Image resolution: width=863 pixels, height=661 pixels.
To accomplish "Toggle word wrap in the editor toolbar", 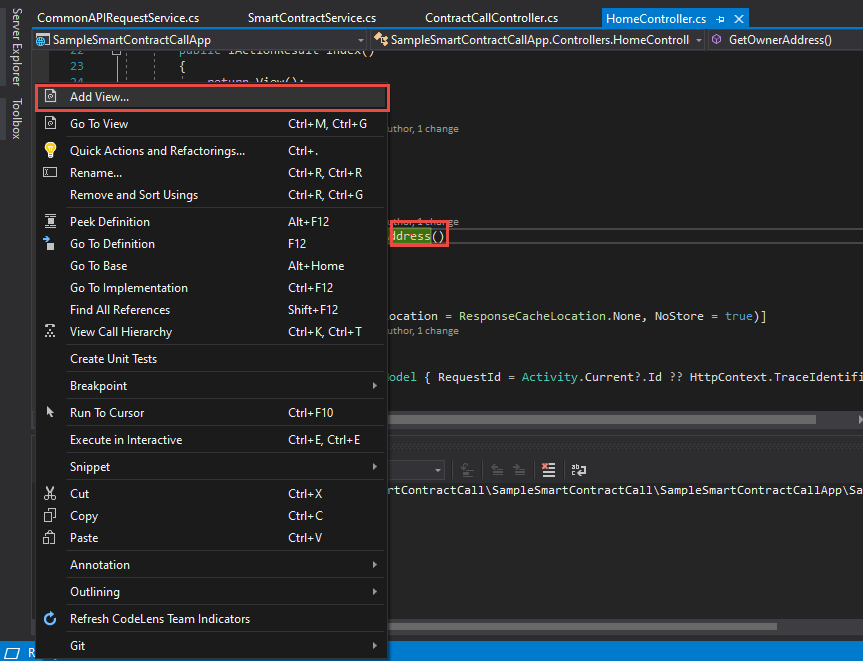I will 578,470.
